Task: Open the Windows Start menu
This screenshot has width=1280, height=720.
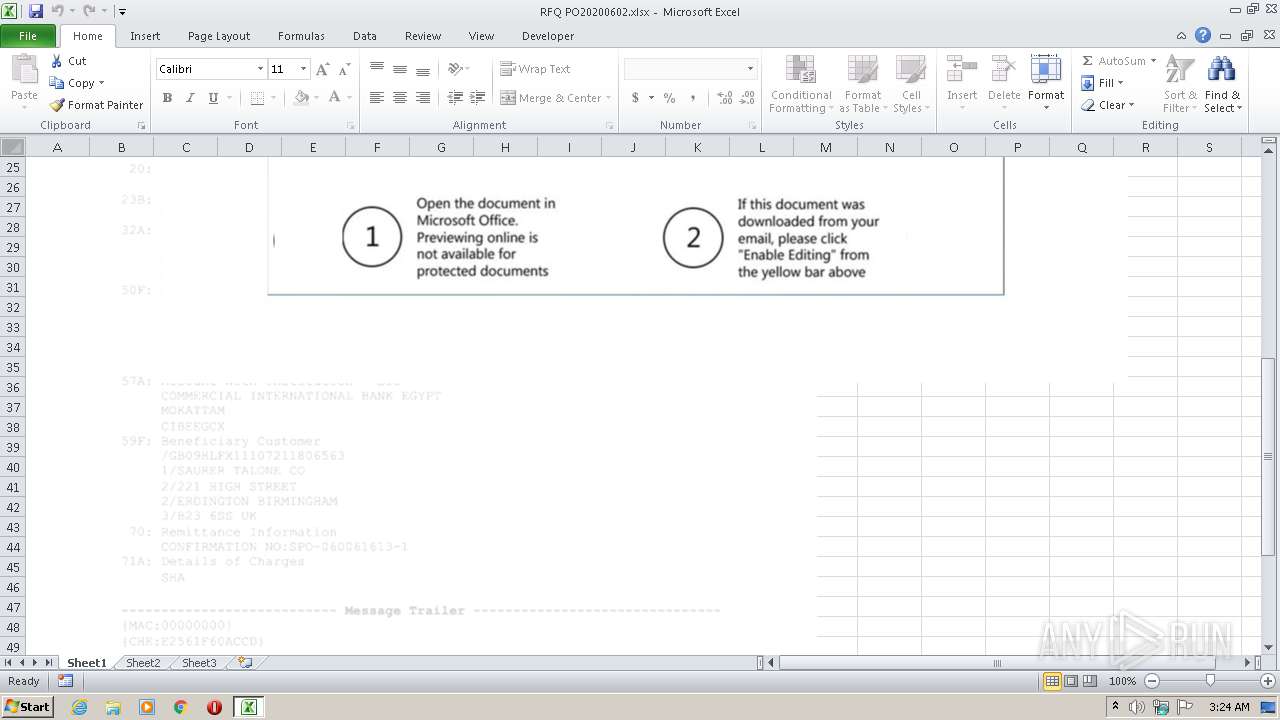Action: coord(27,706)
